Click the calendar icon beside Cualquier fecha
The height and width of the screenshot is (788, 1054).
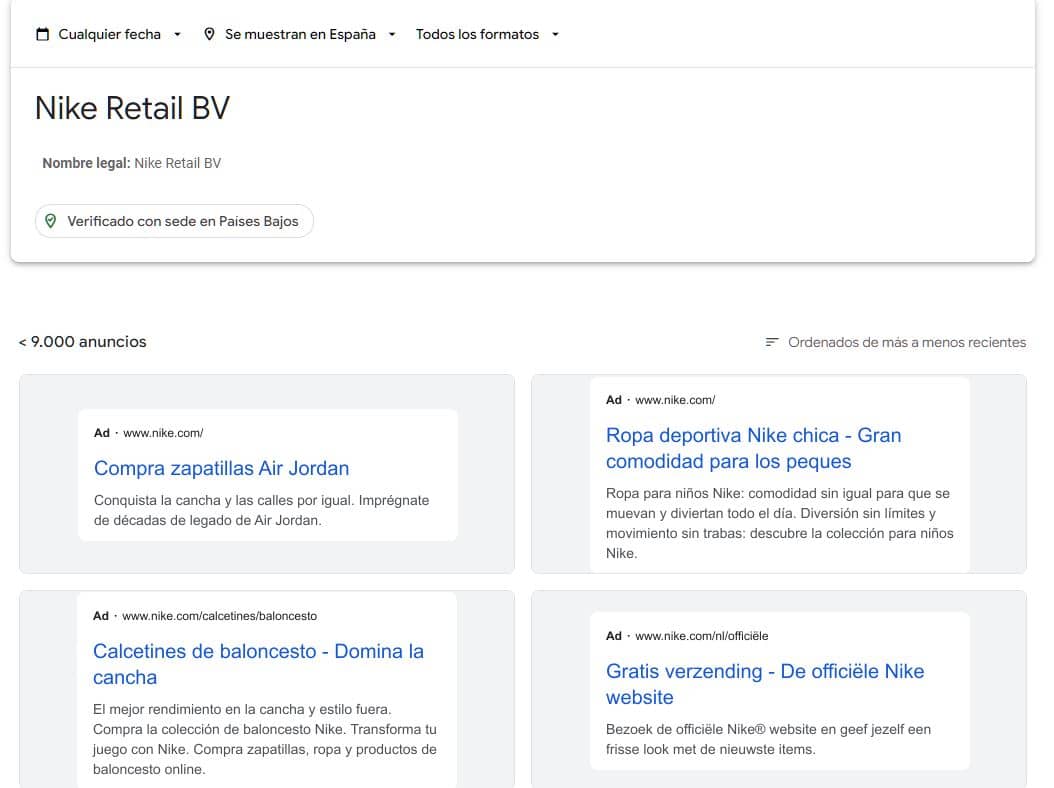[x=42, y=34]
